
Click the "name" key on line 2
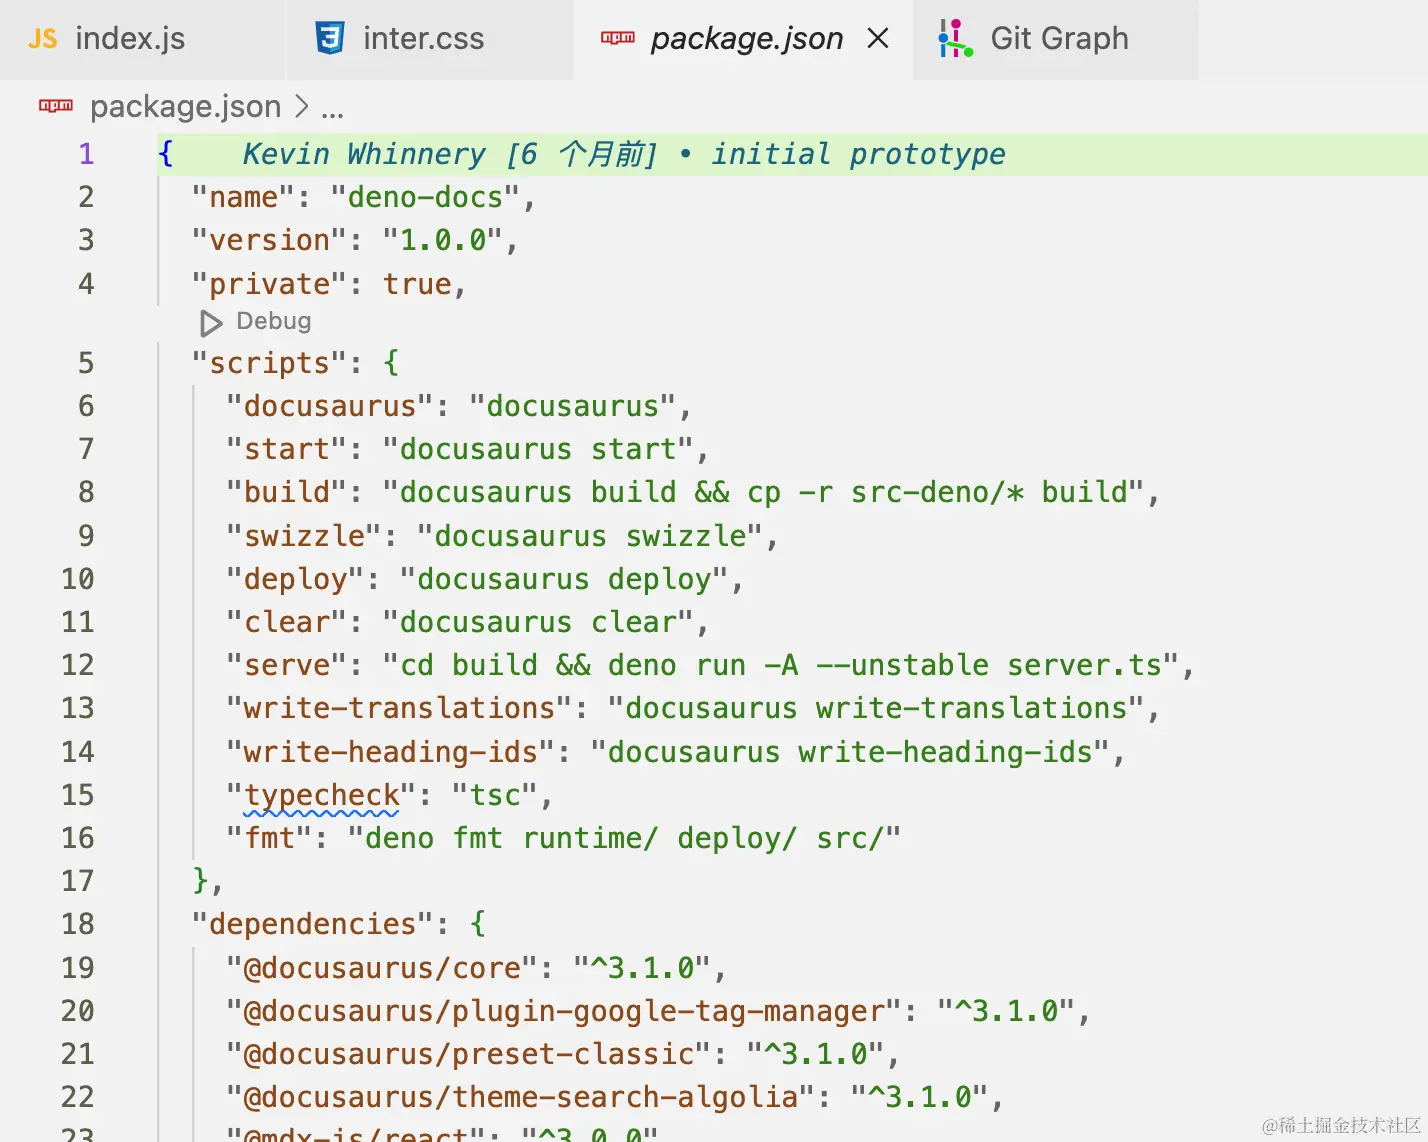pos(244,197)
